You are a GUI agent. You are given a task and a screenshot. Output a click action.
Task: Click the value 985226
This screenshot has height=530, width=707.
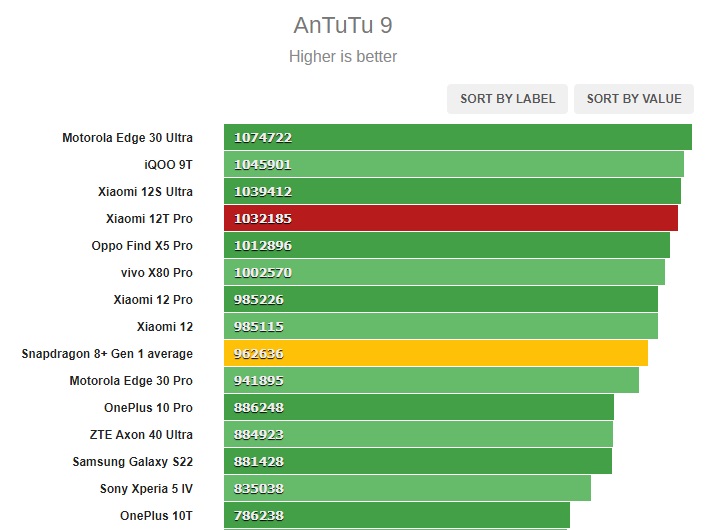click(259, 300)
